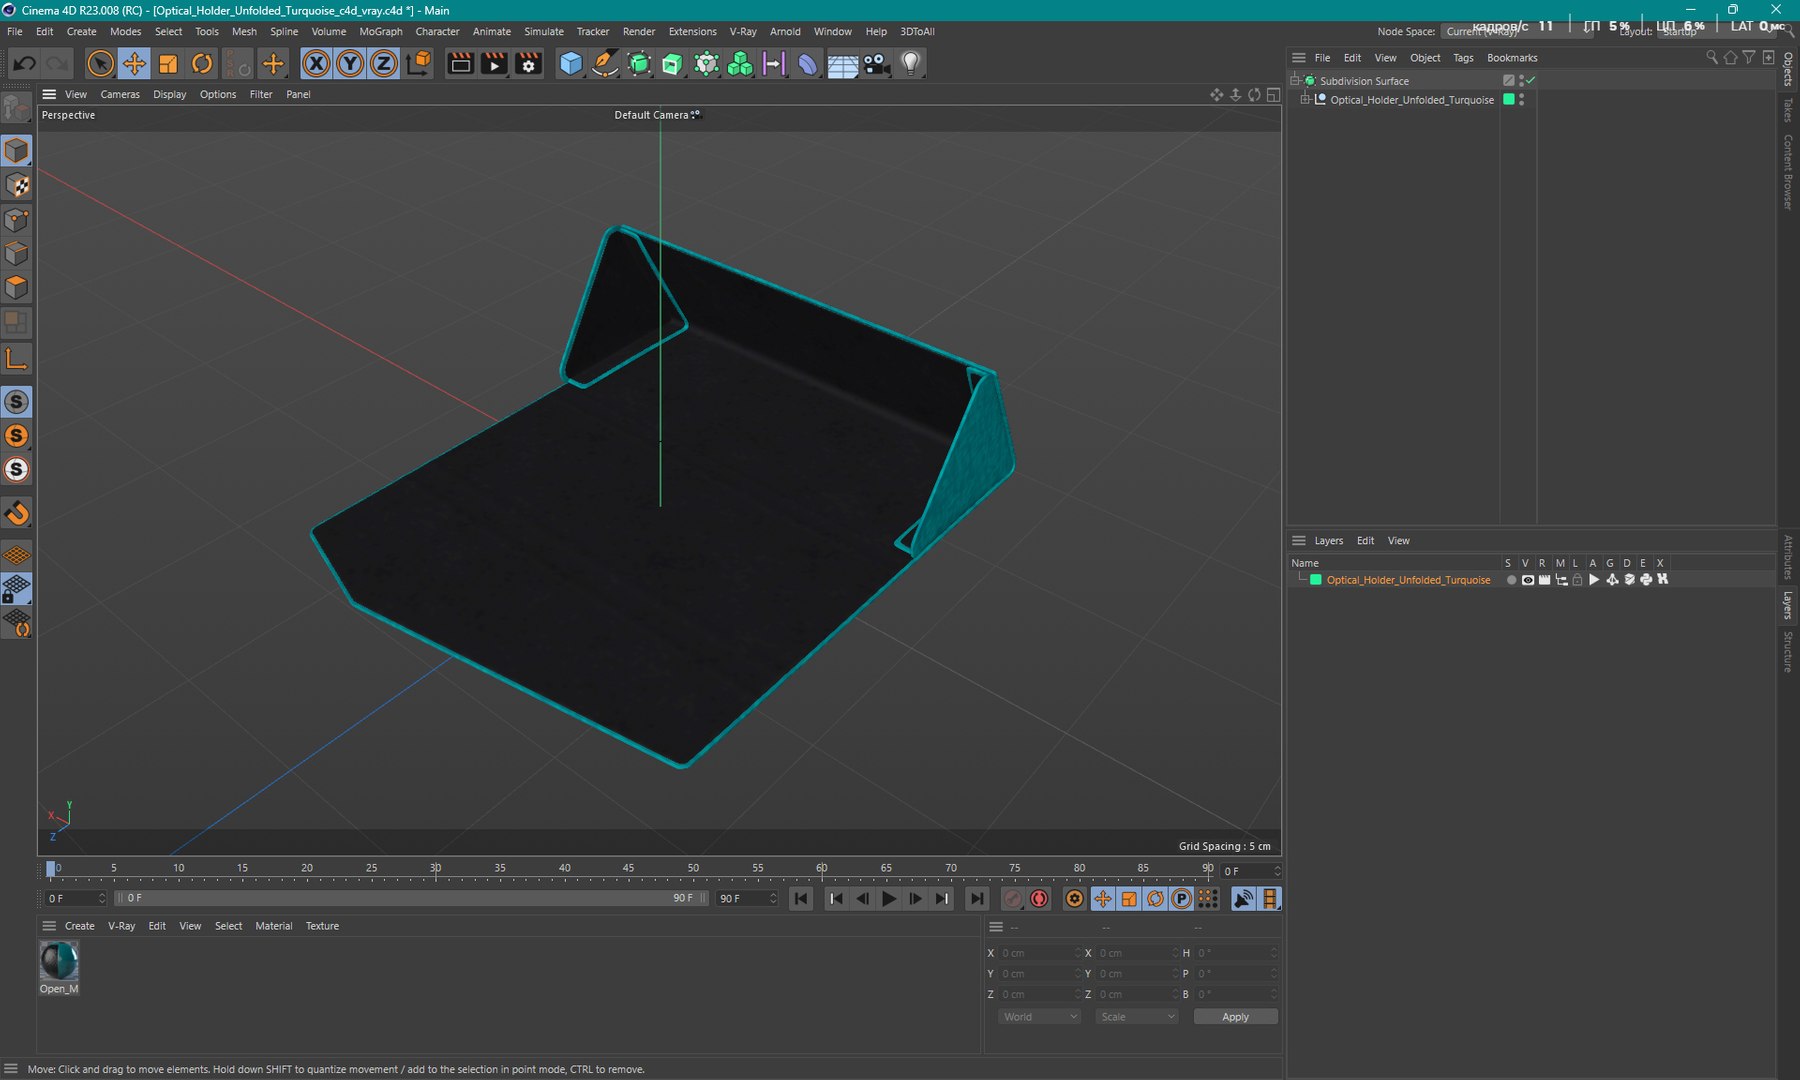This screenshot has height=1080, width=1800.
Task: Open the Node Space dropdown
Action: pos(1515,32)
